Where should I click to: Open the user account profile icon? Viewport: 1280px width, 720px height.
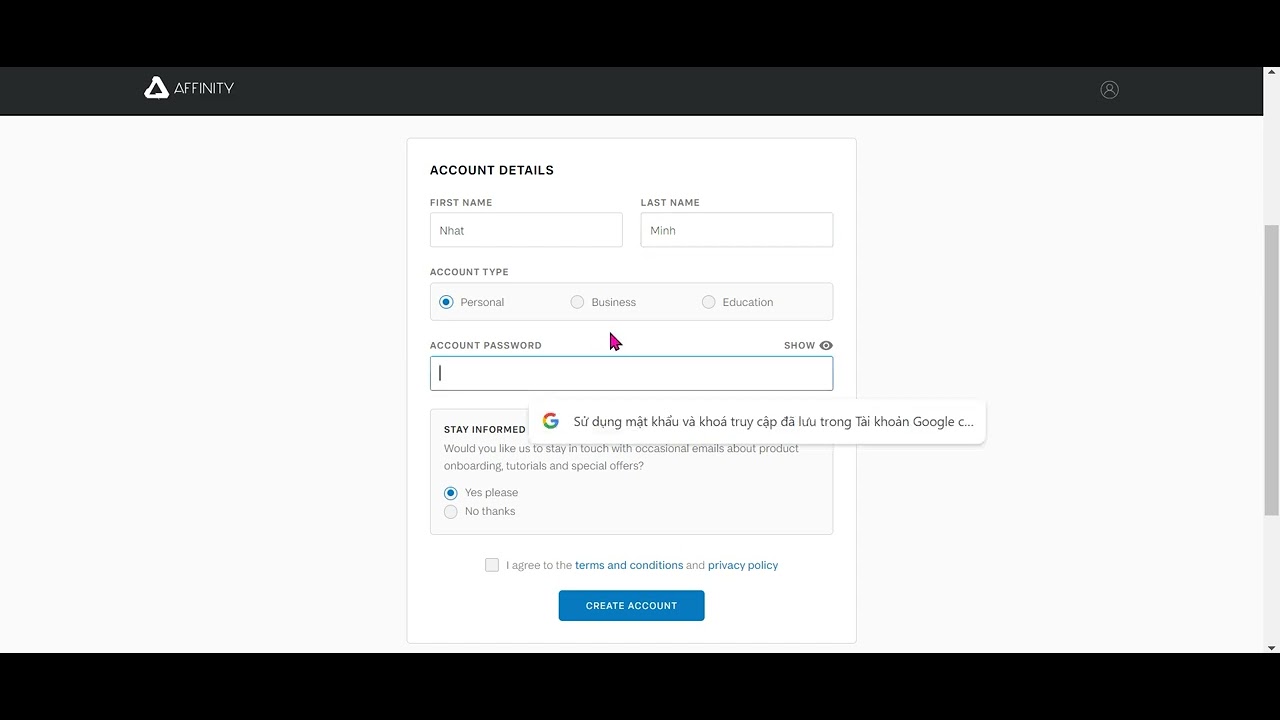[1109, 89]
